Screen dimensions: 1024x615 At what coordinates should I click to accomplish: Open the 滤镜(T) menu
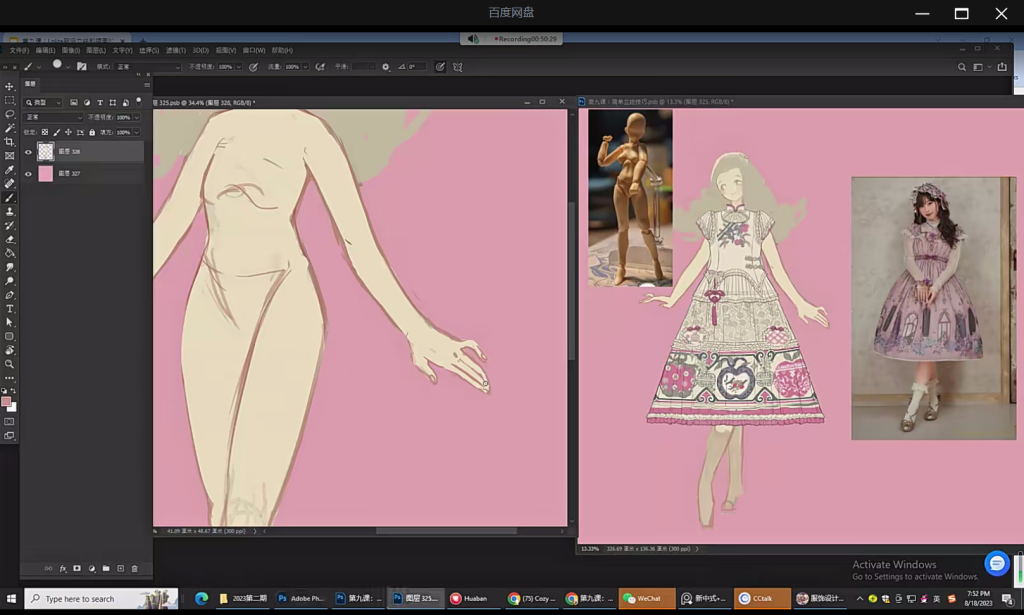[176, 50]
